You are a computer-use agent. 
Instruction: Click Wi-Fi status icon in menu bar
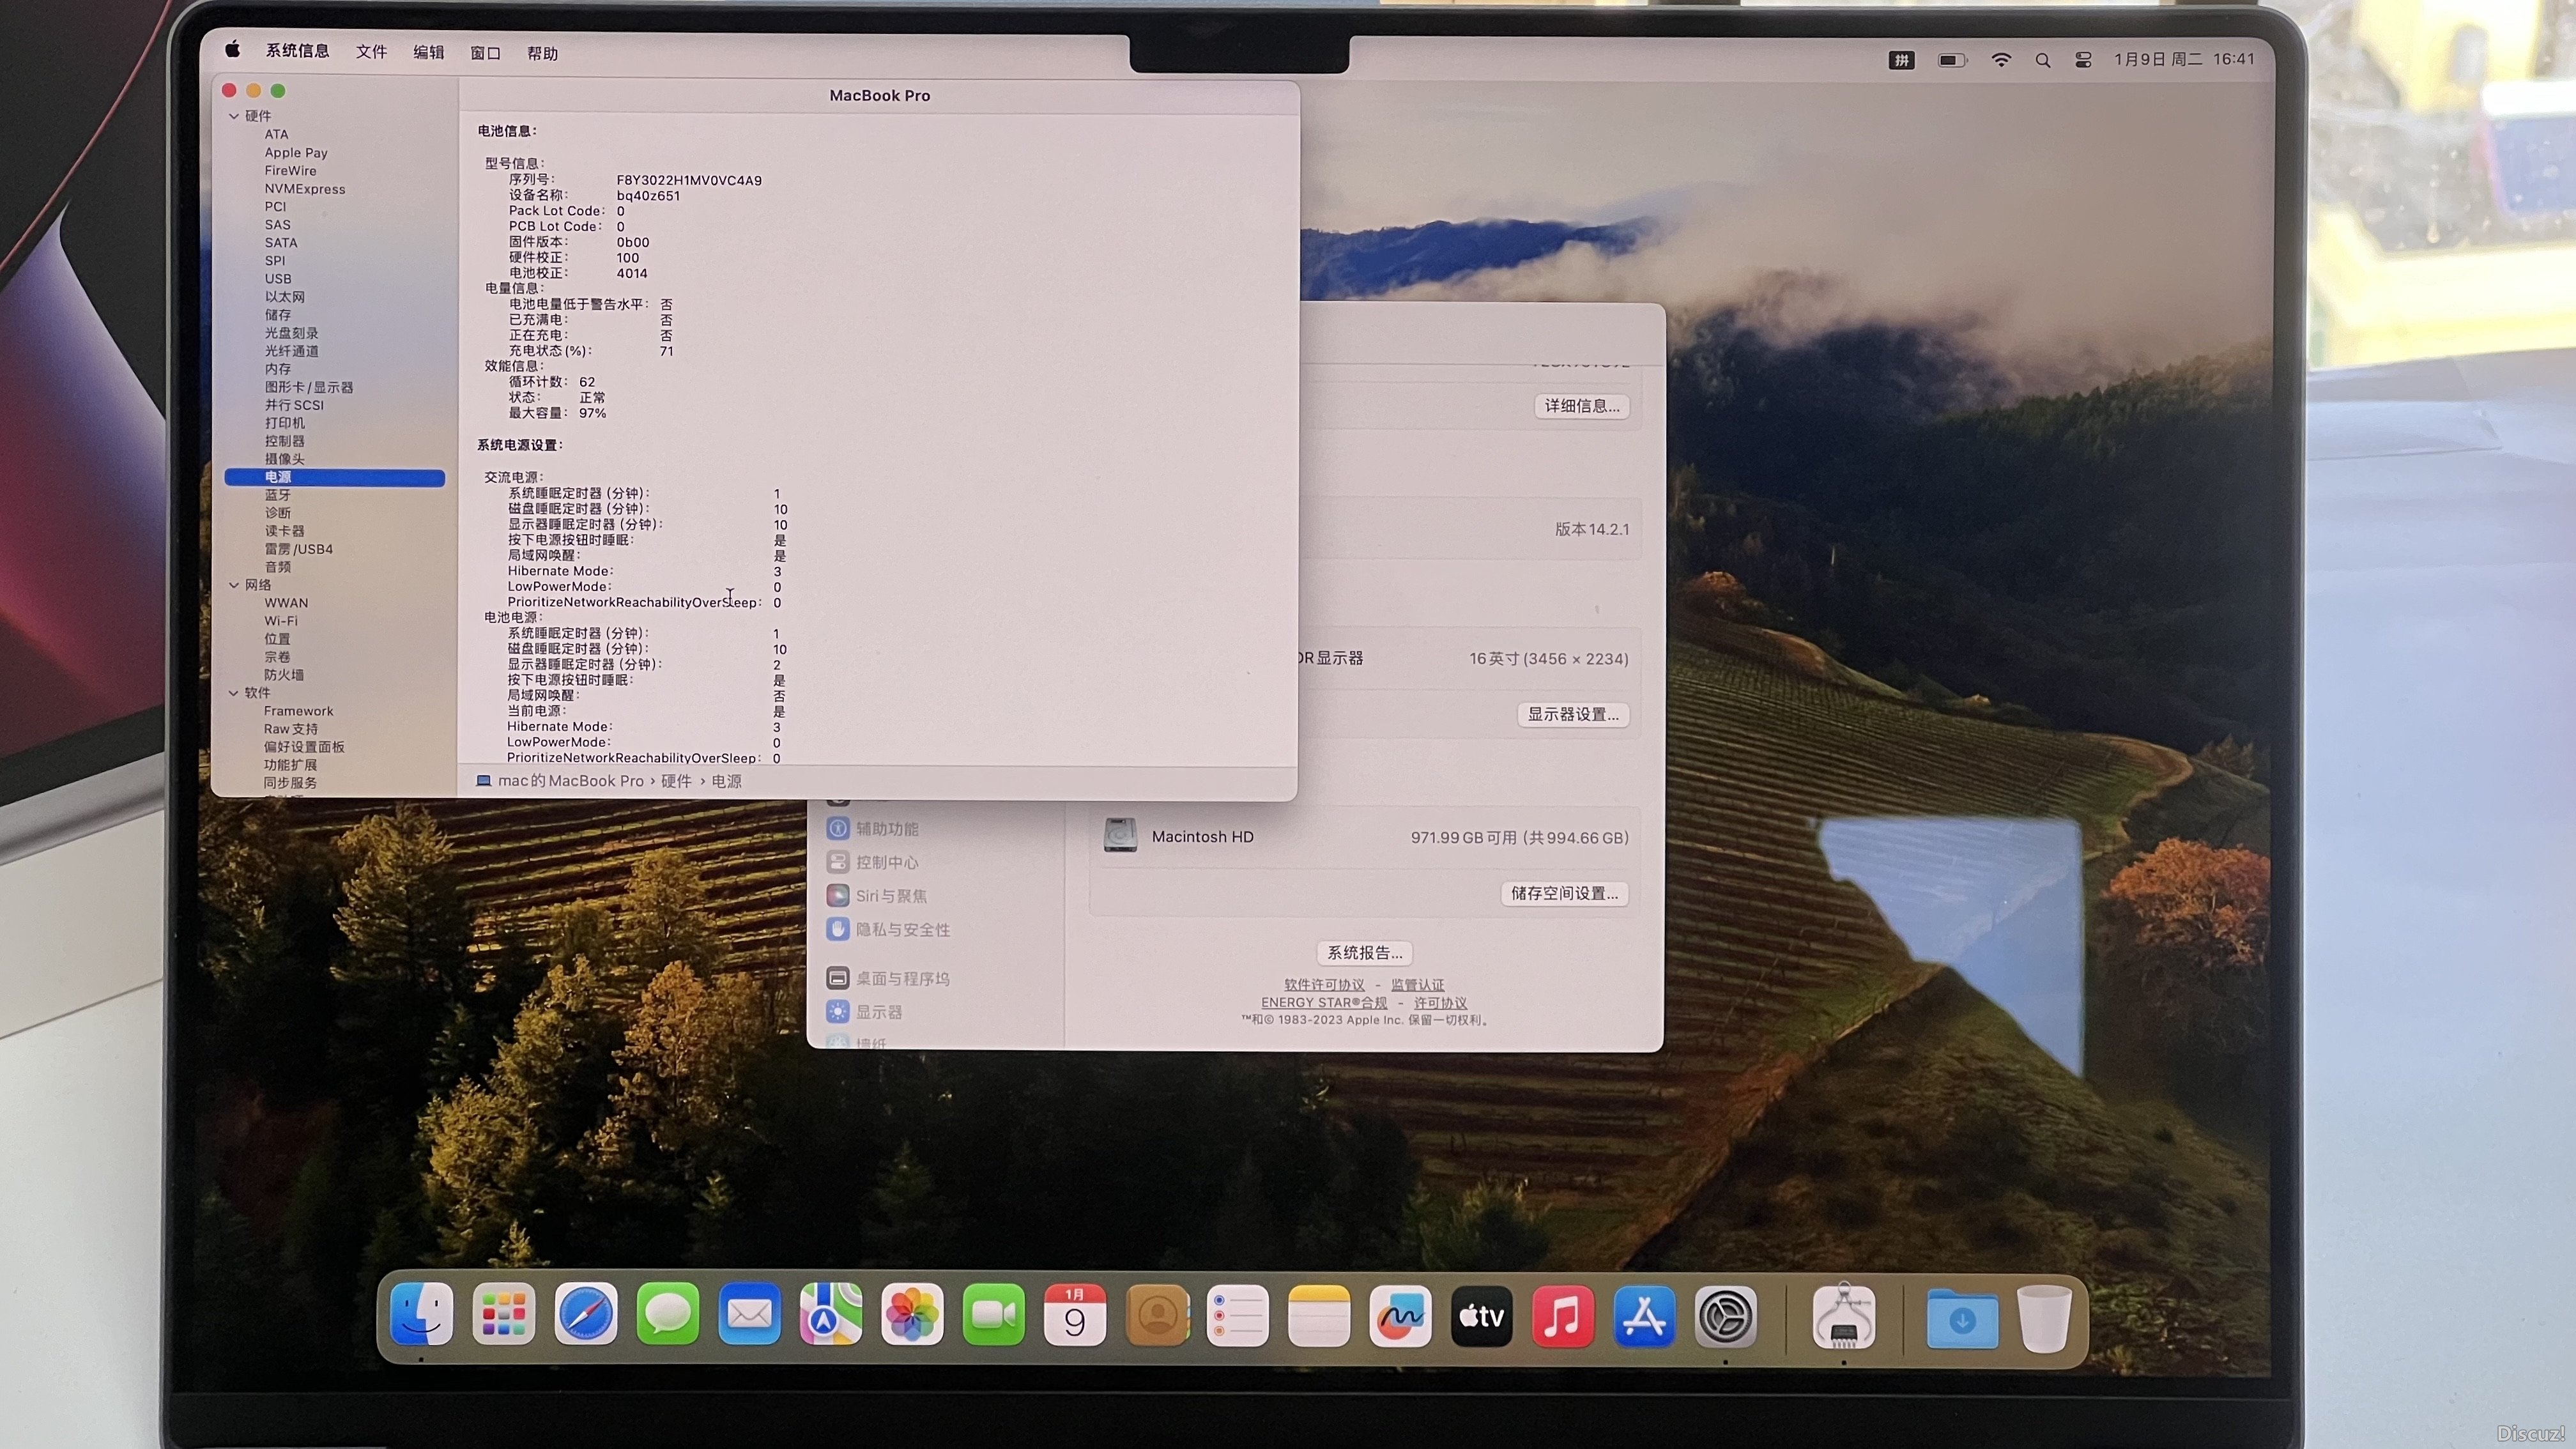pos(2001,60)
